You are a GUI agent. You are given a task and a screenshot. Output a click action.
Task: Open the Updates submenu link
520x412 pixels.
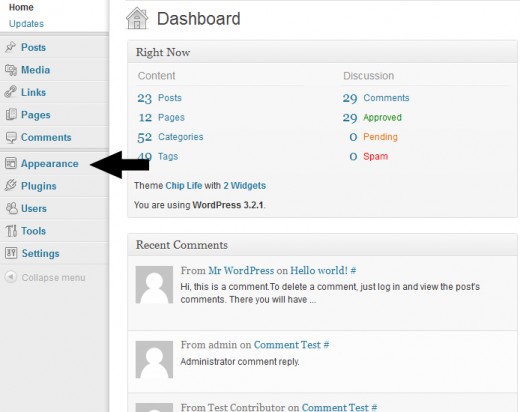point(26,24)
